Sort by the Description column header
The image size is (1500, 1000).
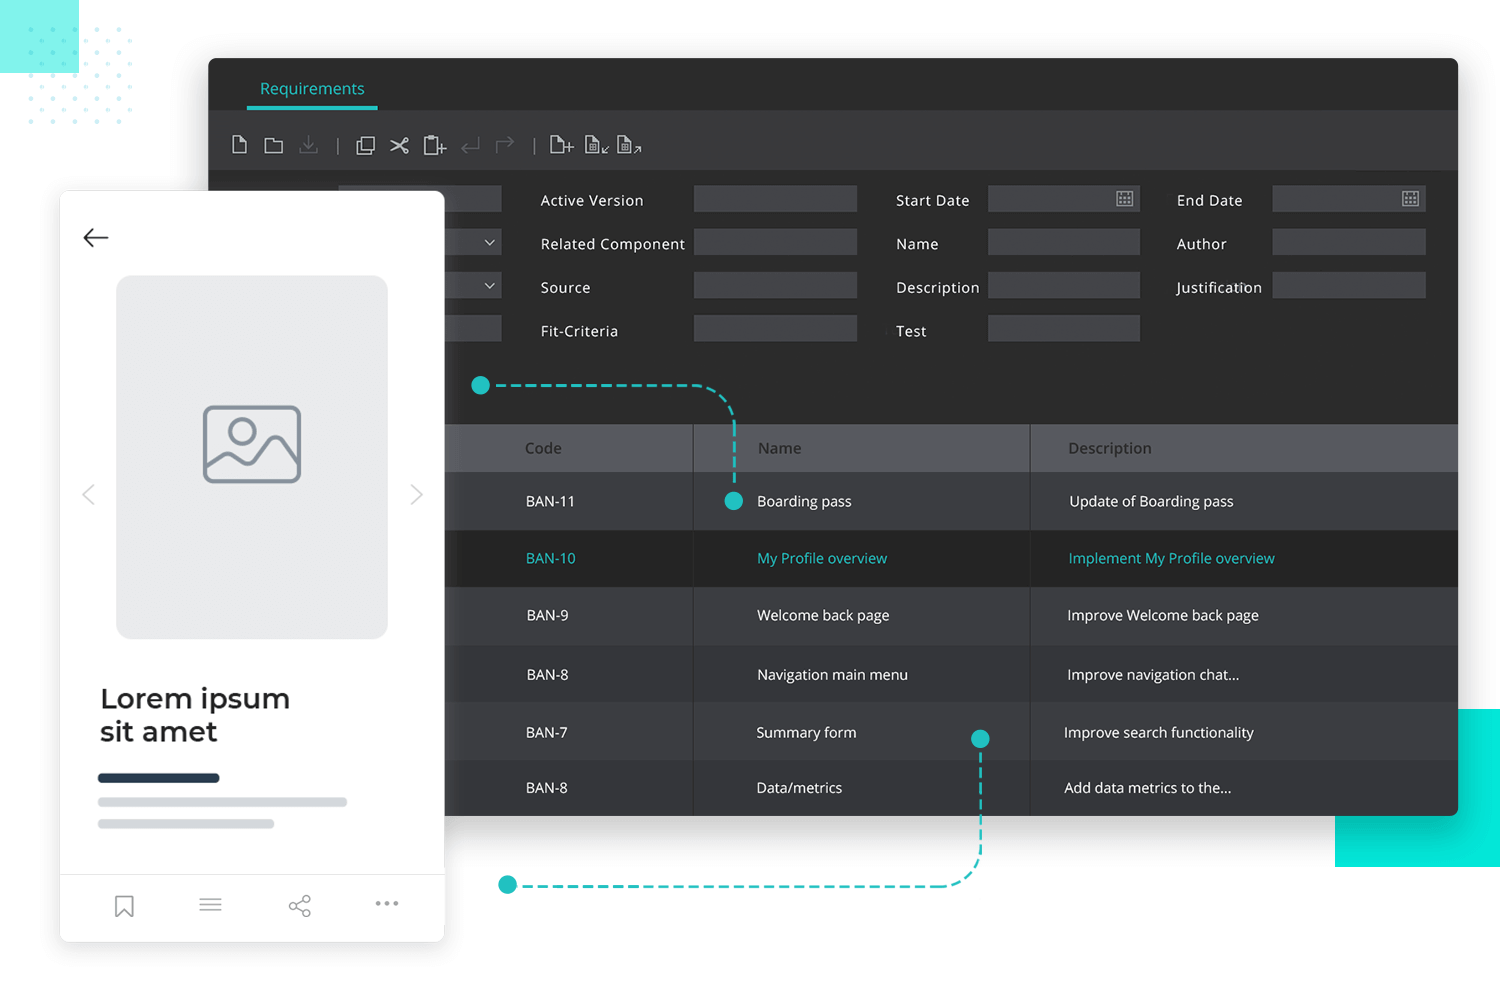point(1110,448)
